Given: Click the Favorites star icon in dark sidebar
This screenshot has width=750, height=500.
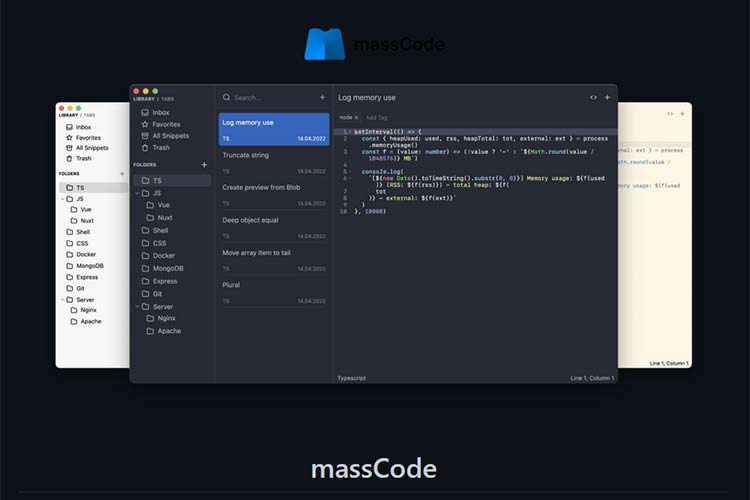Looking at the screenshot, I should [144, 124].
